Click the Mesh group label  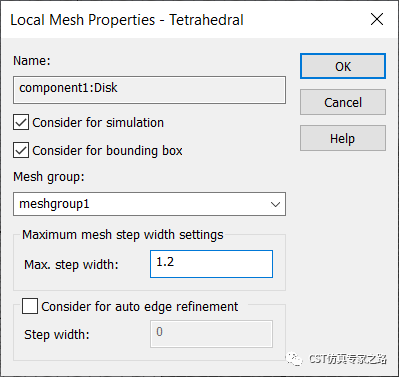point(49,177)
